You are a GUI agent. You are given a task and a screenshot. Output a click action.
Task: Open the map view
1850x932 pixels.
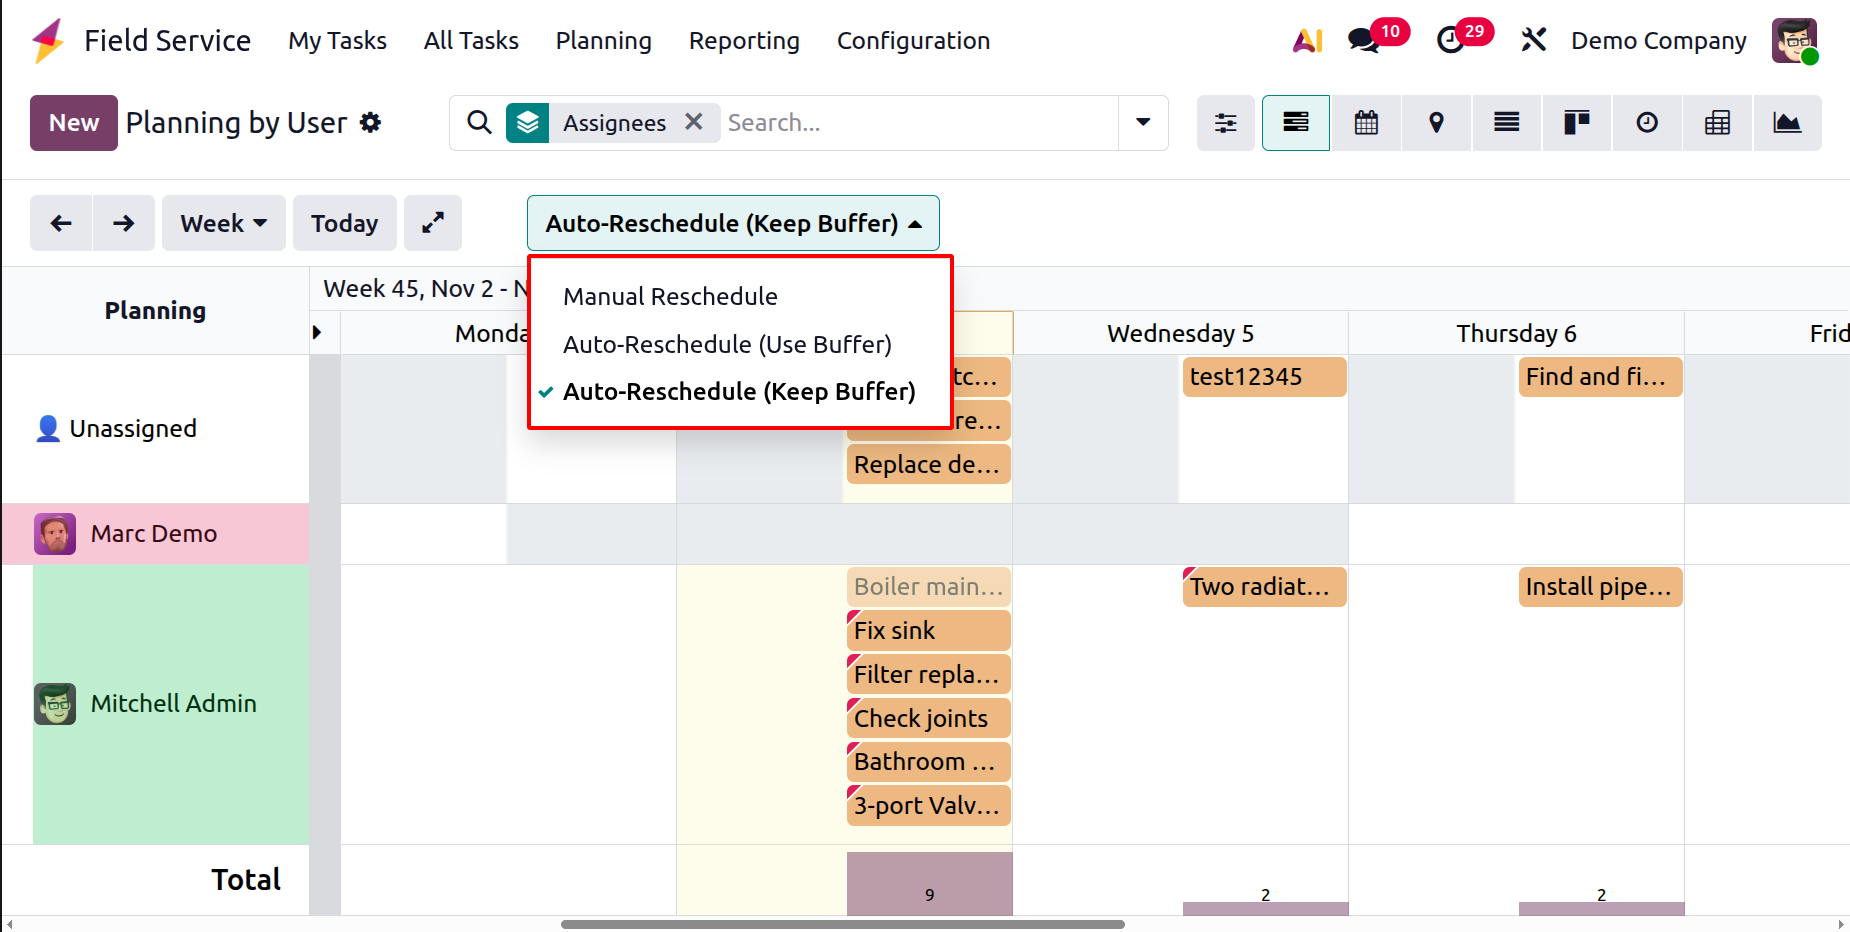1436,123
